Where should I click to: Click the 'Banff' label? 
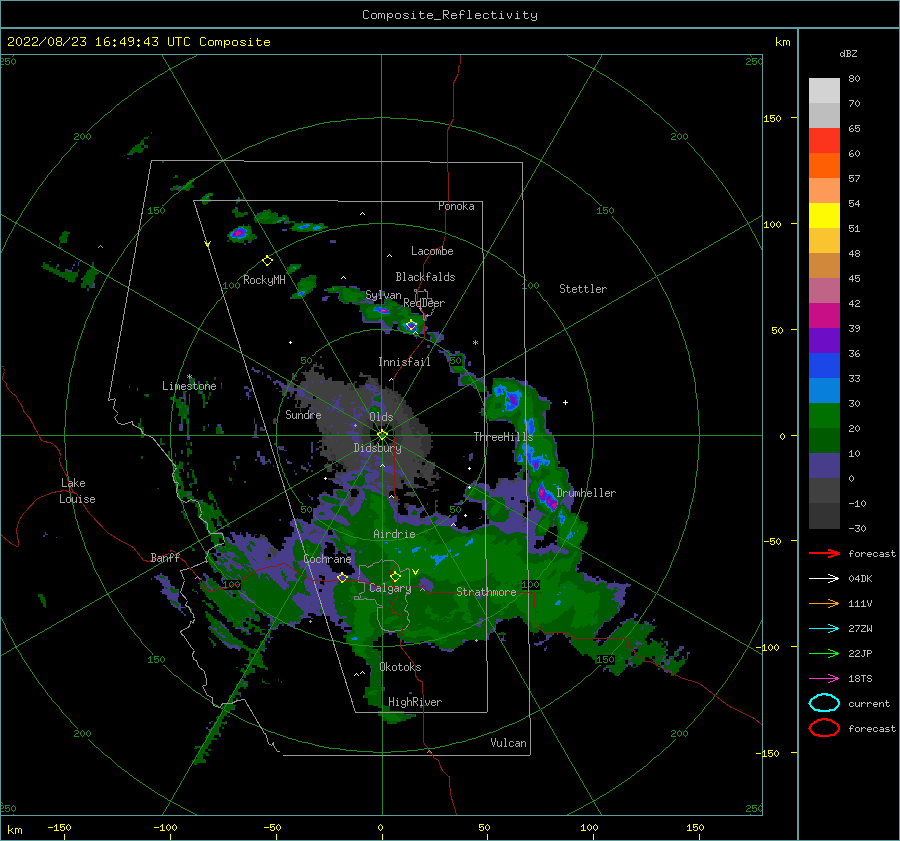(x=165, y=558)
